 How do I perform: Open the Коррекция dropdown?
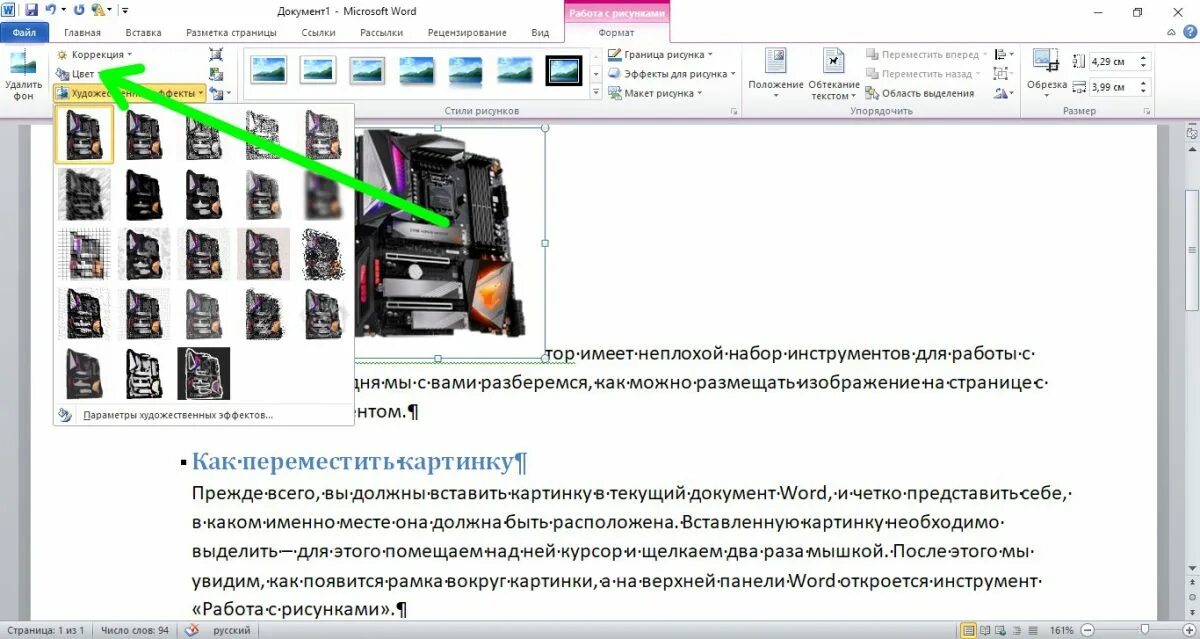(95, 54)
